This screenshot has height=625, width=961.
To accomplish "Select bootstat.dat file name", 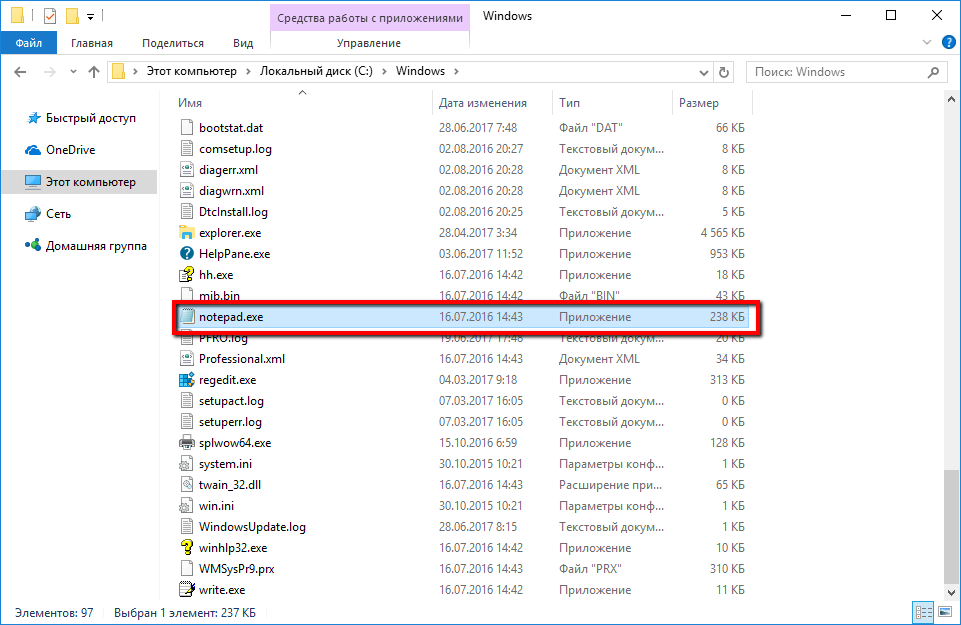I will [x=231, y=128].
